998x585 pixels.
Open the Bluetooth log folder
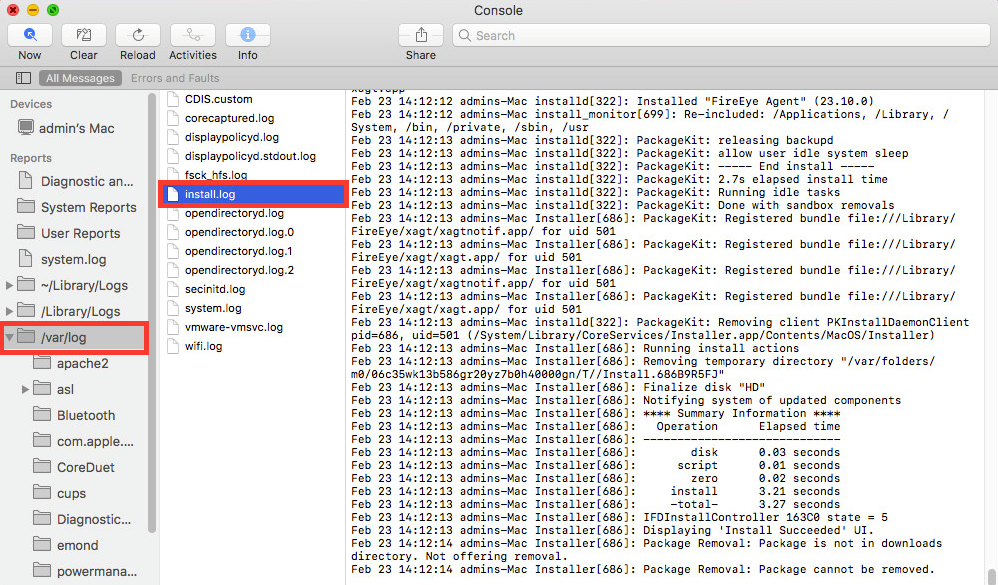(x=74, y=416)
